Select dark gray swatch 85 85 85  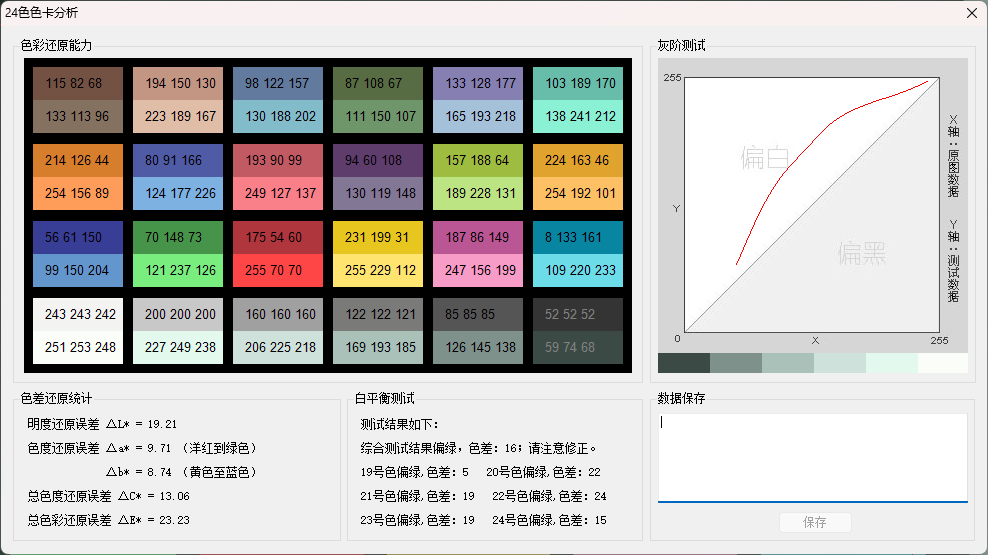[478, 314]
